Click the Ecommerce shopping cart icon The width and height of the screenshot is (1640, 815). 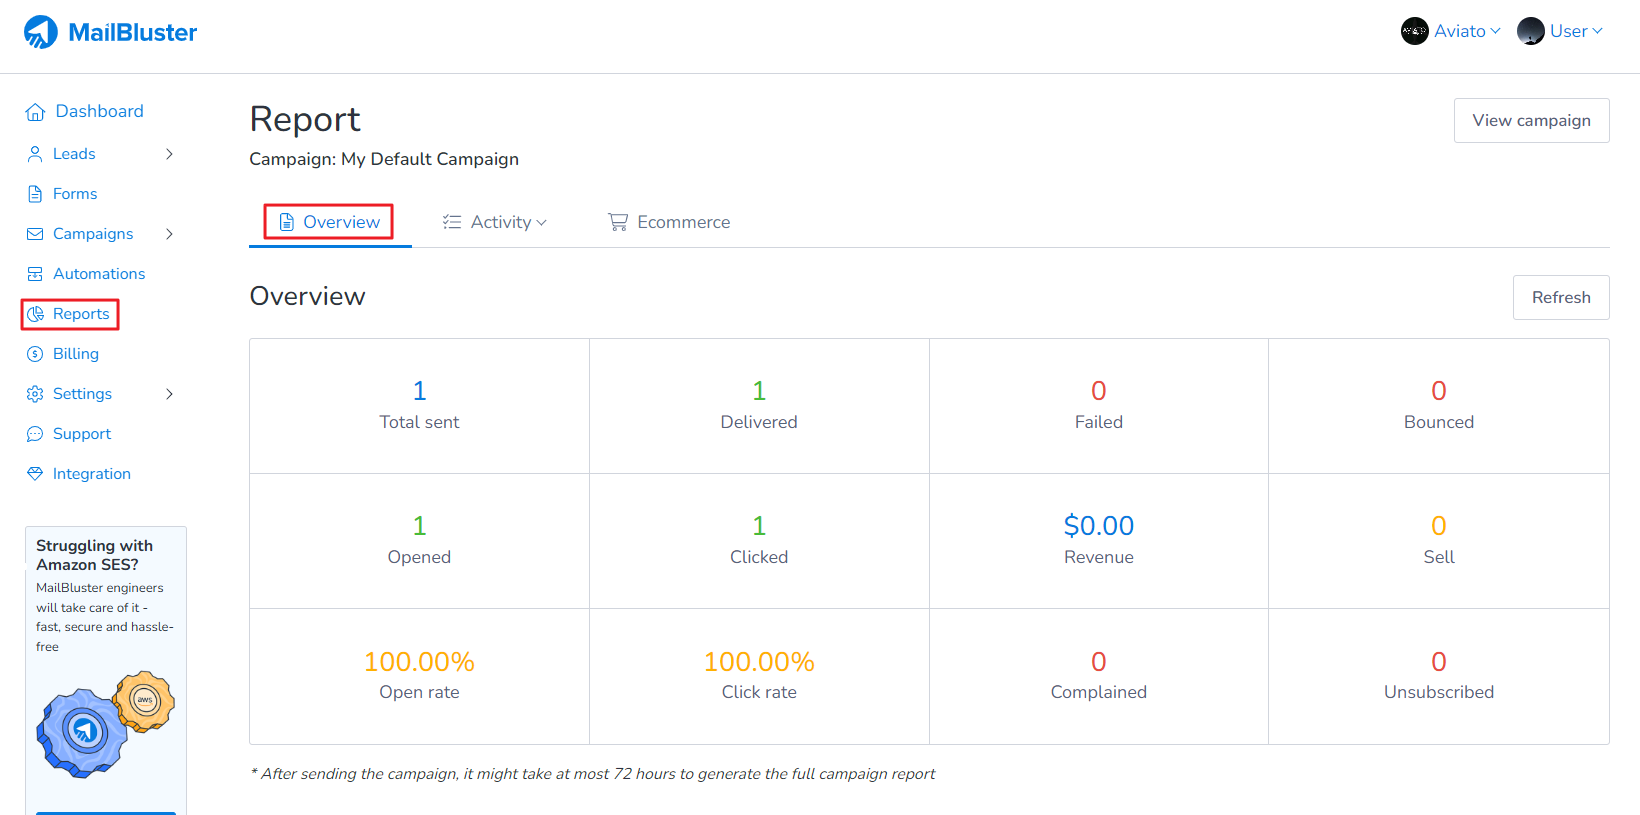(x=618, y=222)
